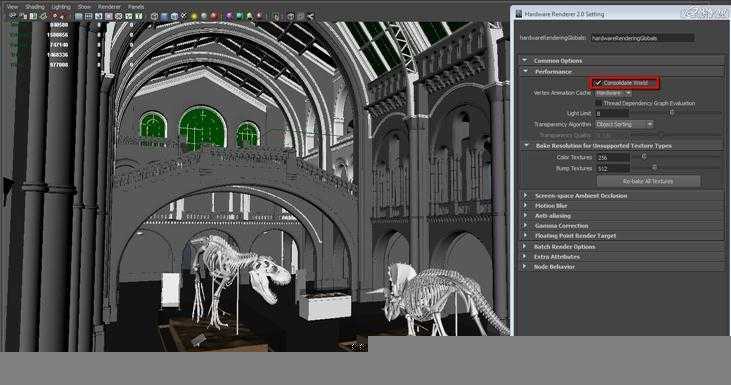Expand the Anti-aliasing section
The height and width of the screenshot is (385, 731).
pos(525,216)
